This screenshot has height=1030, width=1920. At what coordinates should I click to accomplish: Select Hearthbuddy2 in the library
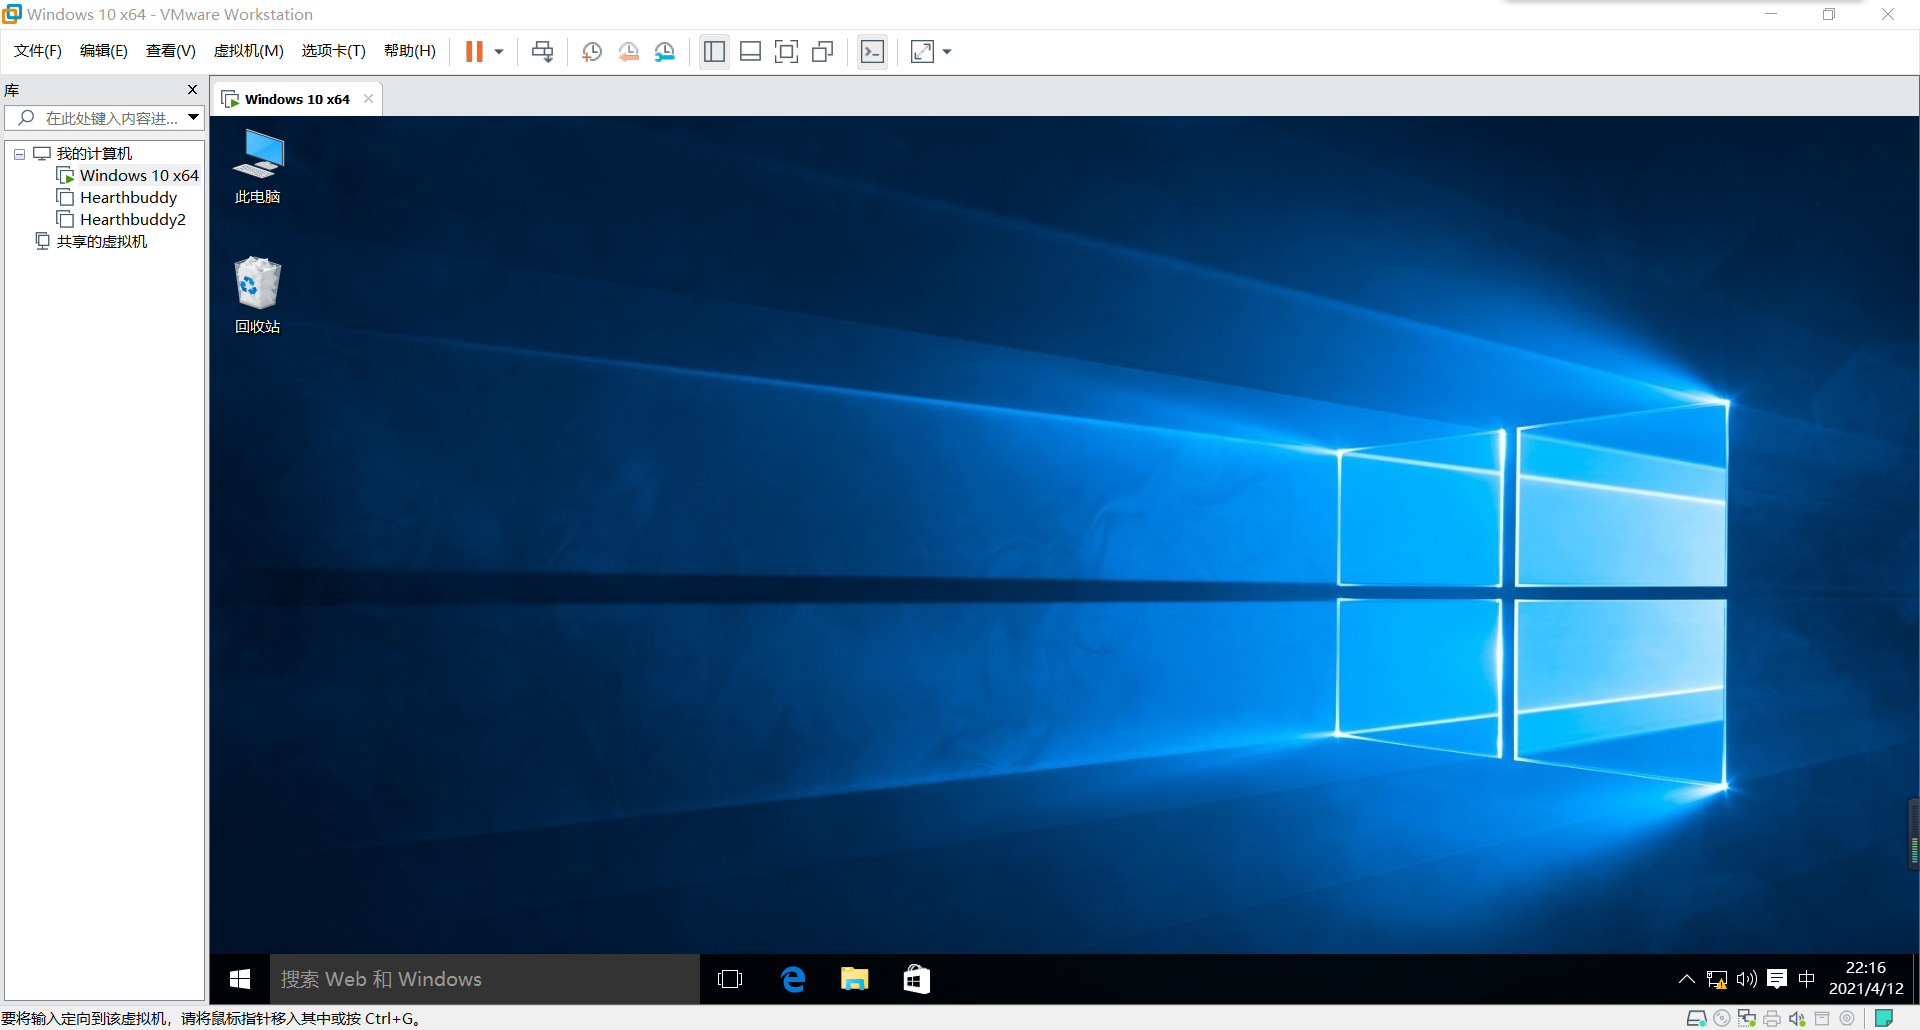131,219
